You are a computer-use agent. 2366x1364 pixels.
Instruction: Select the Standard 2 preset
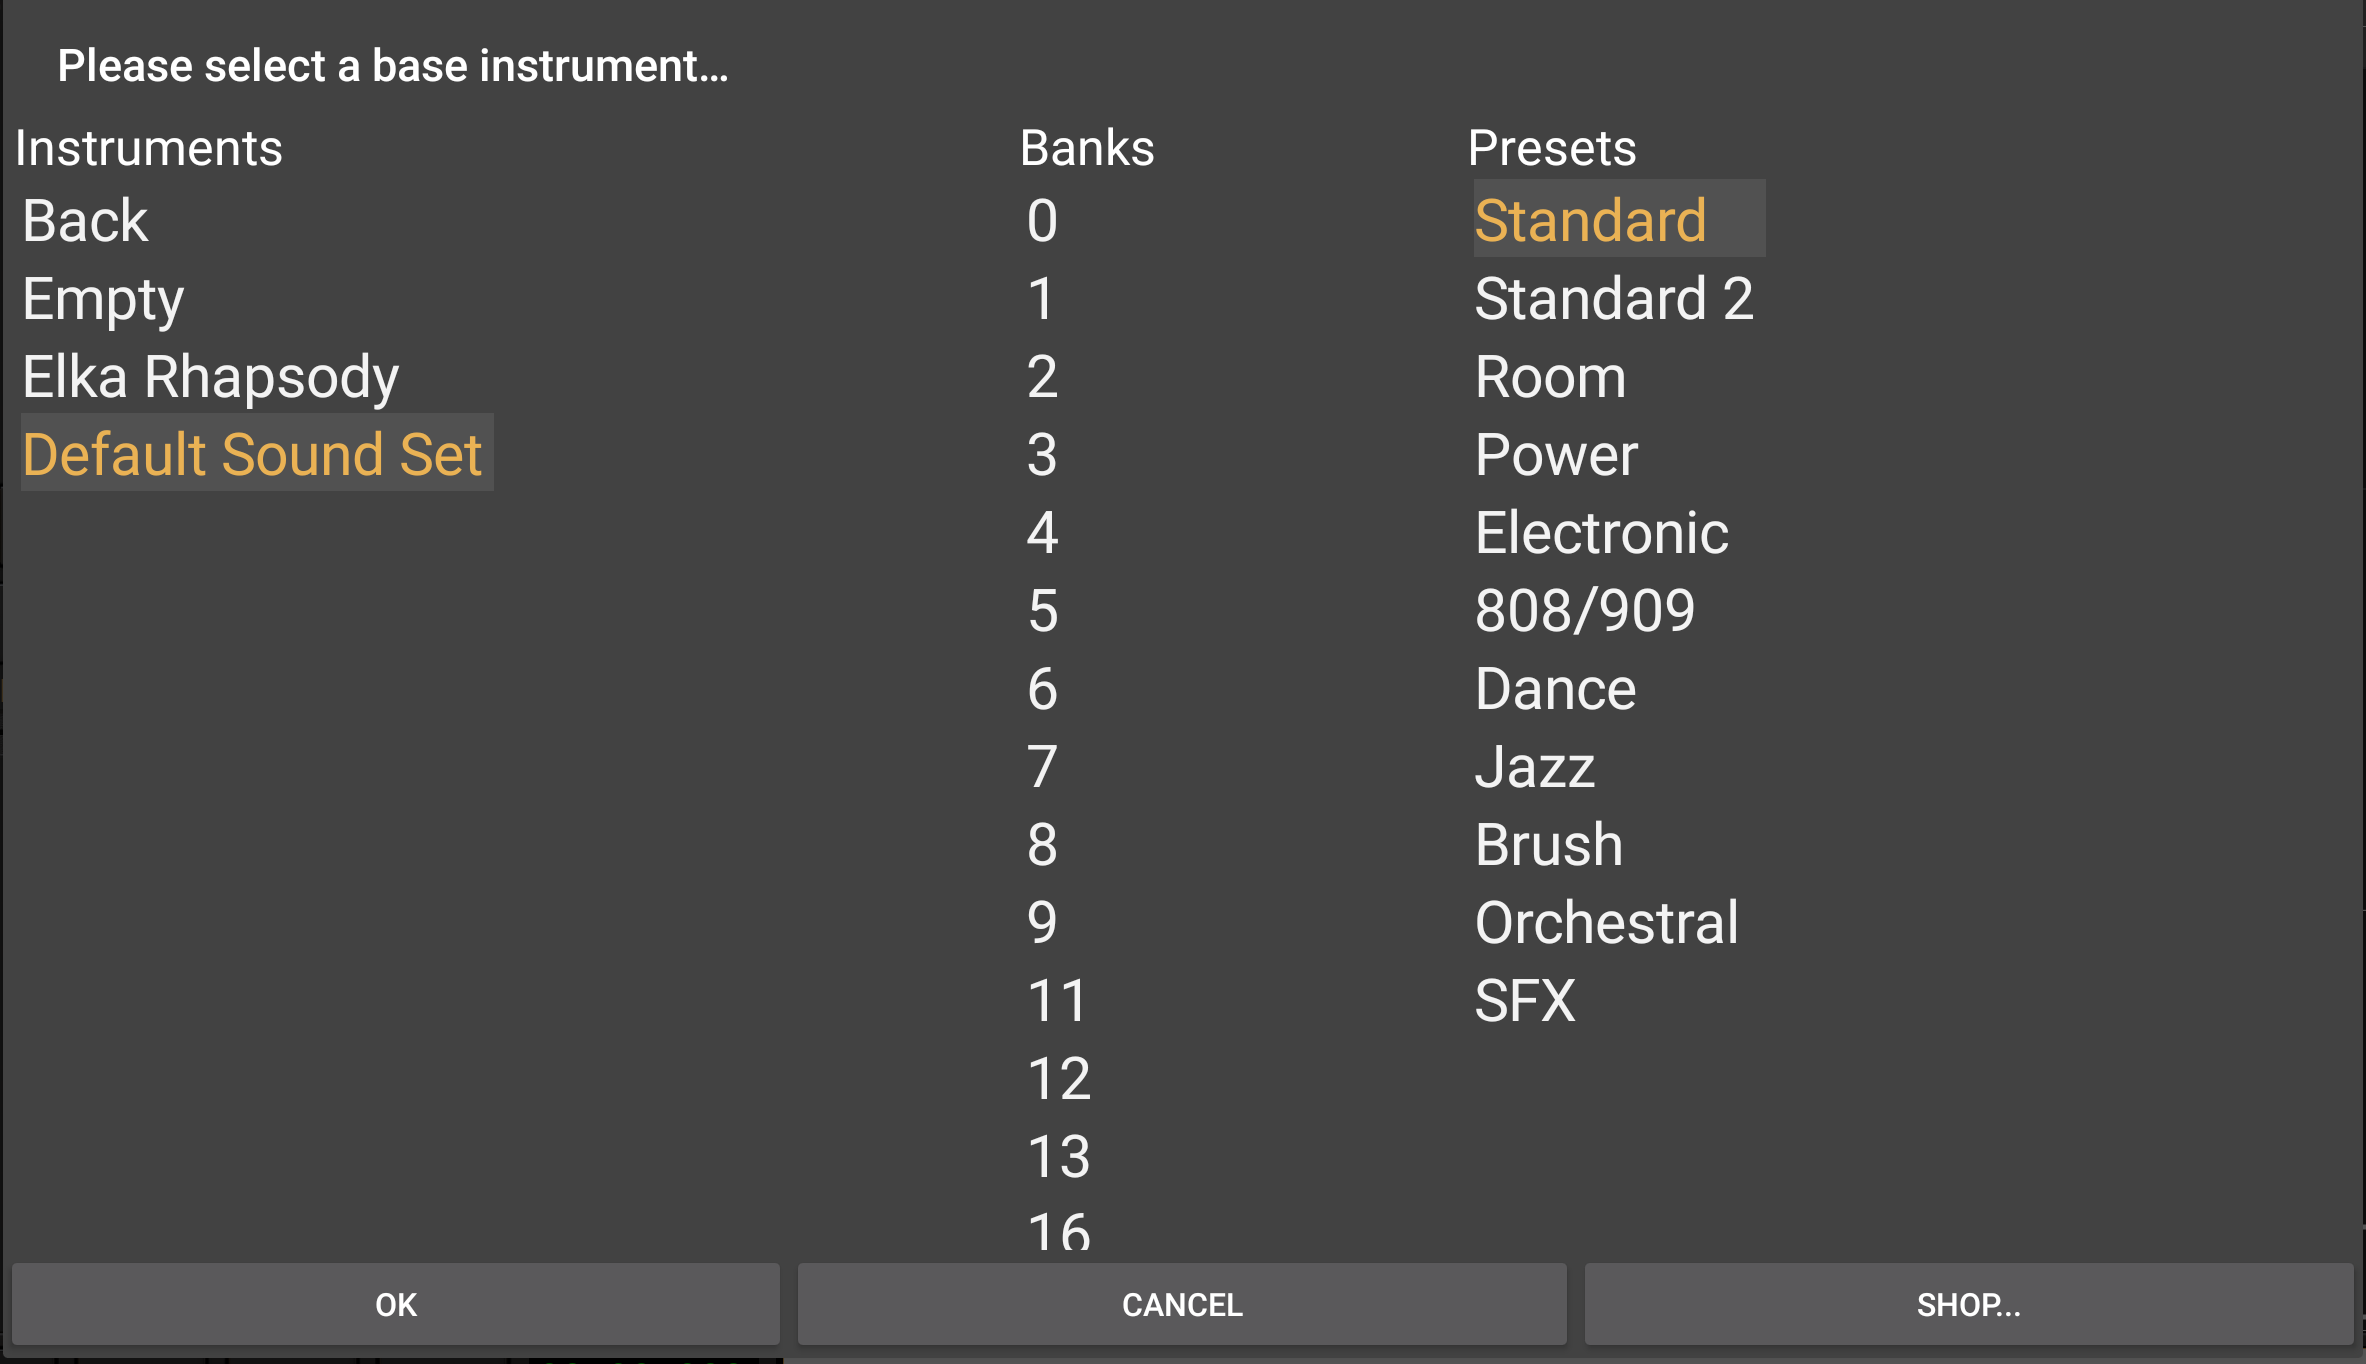pos(1613,299)
